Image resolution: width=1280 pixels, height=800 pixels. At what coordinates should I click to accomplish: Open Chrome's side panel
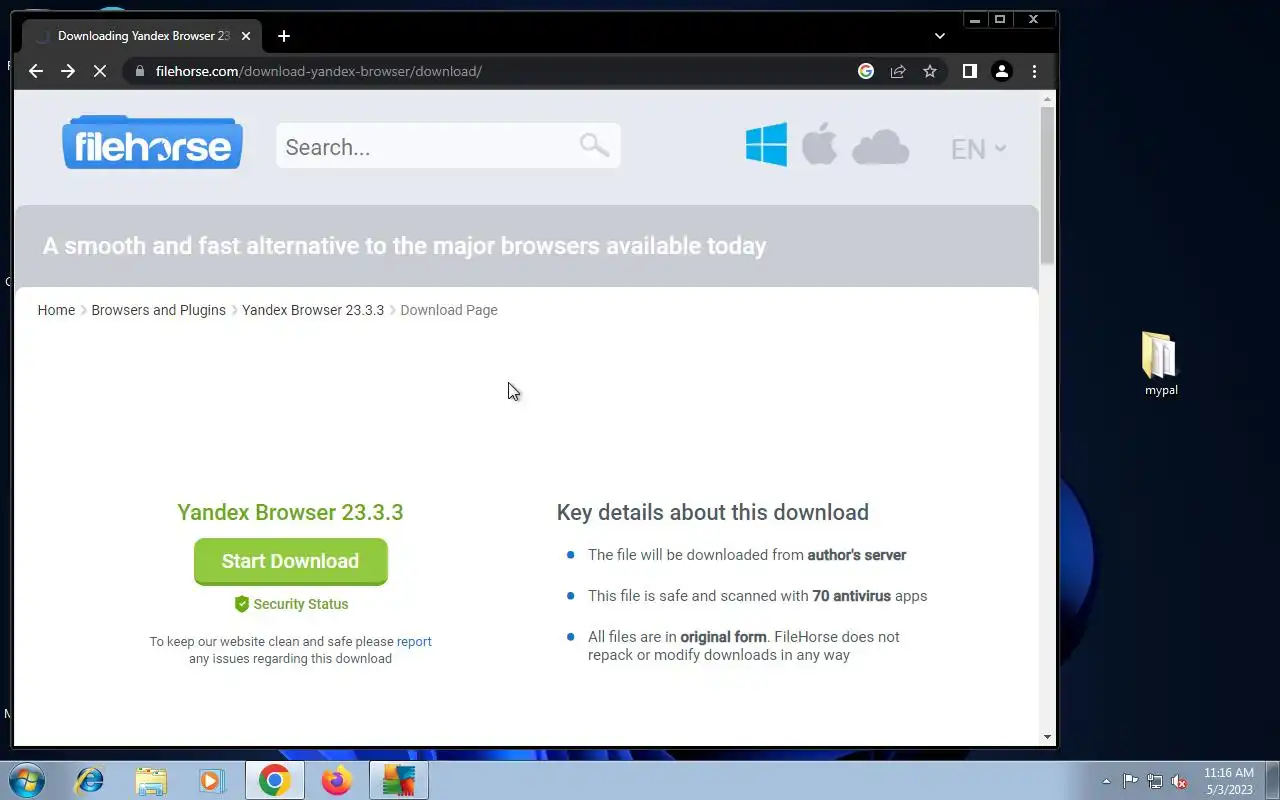[969, 71]
